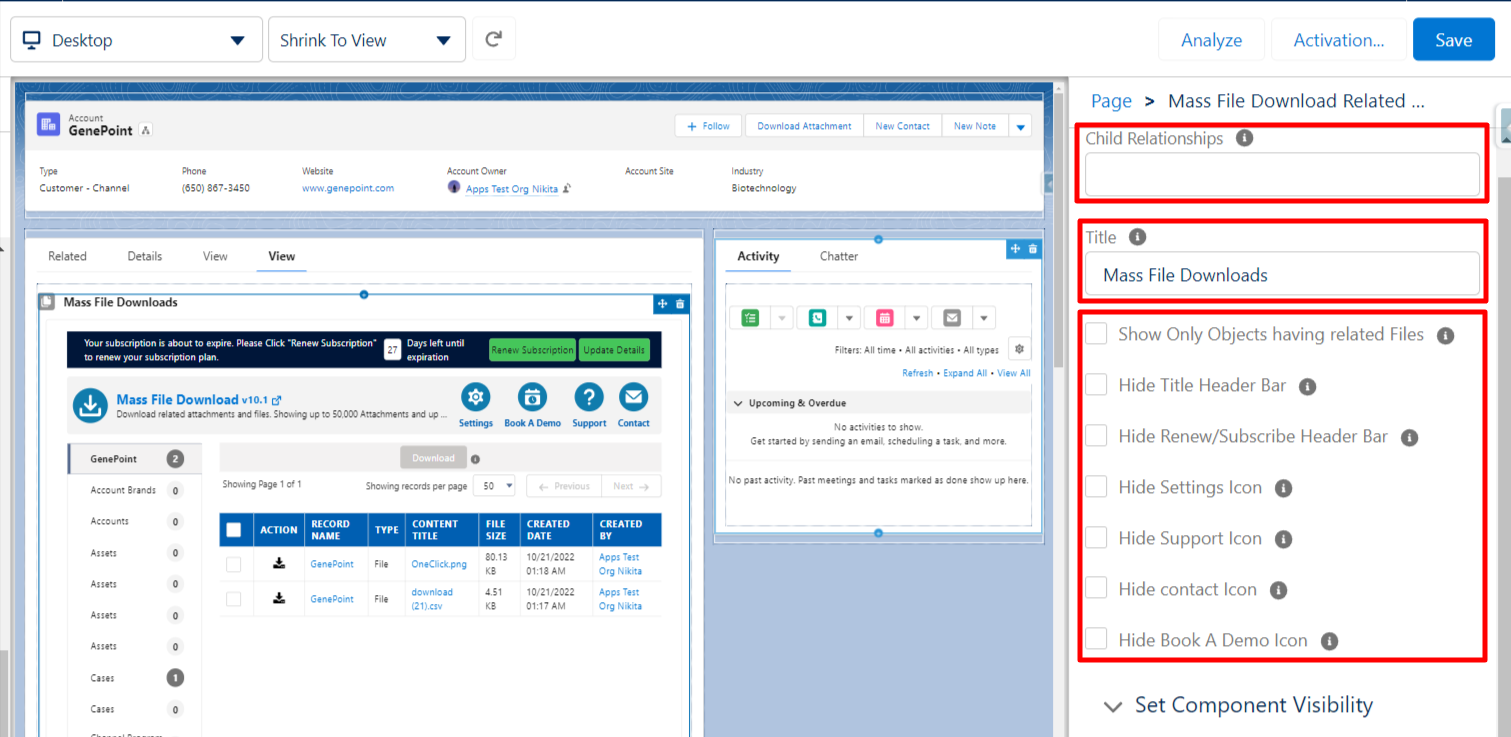Click the Support question mark icon

[x=589, y=397]
